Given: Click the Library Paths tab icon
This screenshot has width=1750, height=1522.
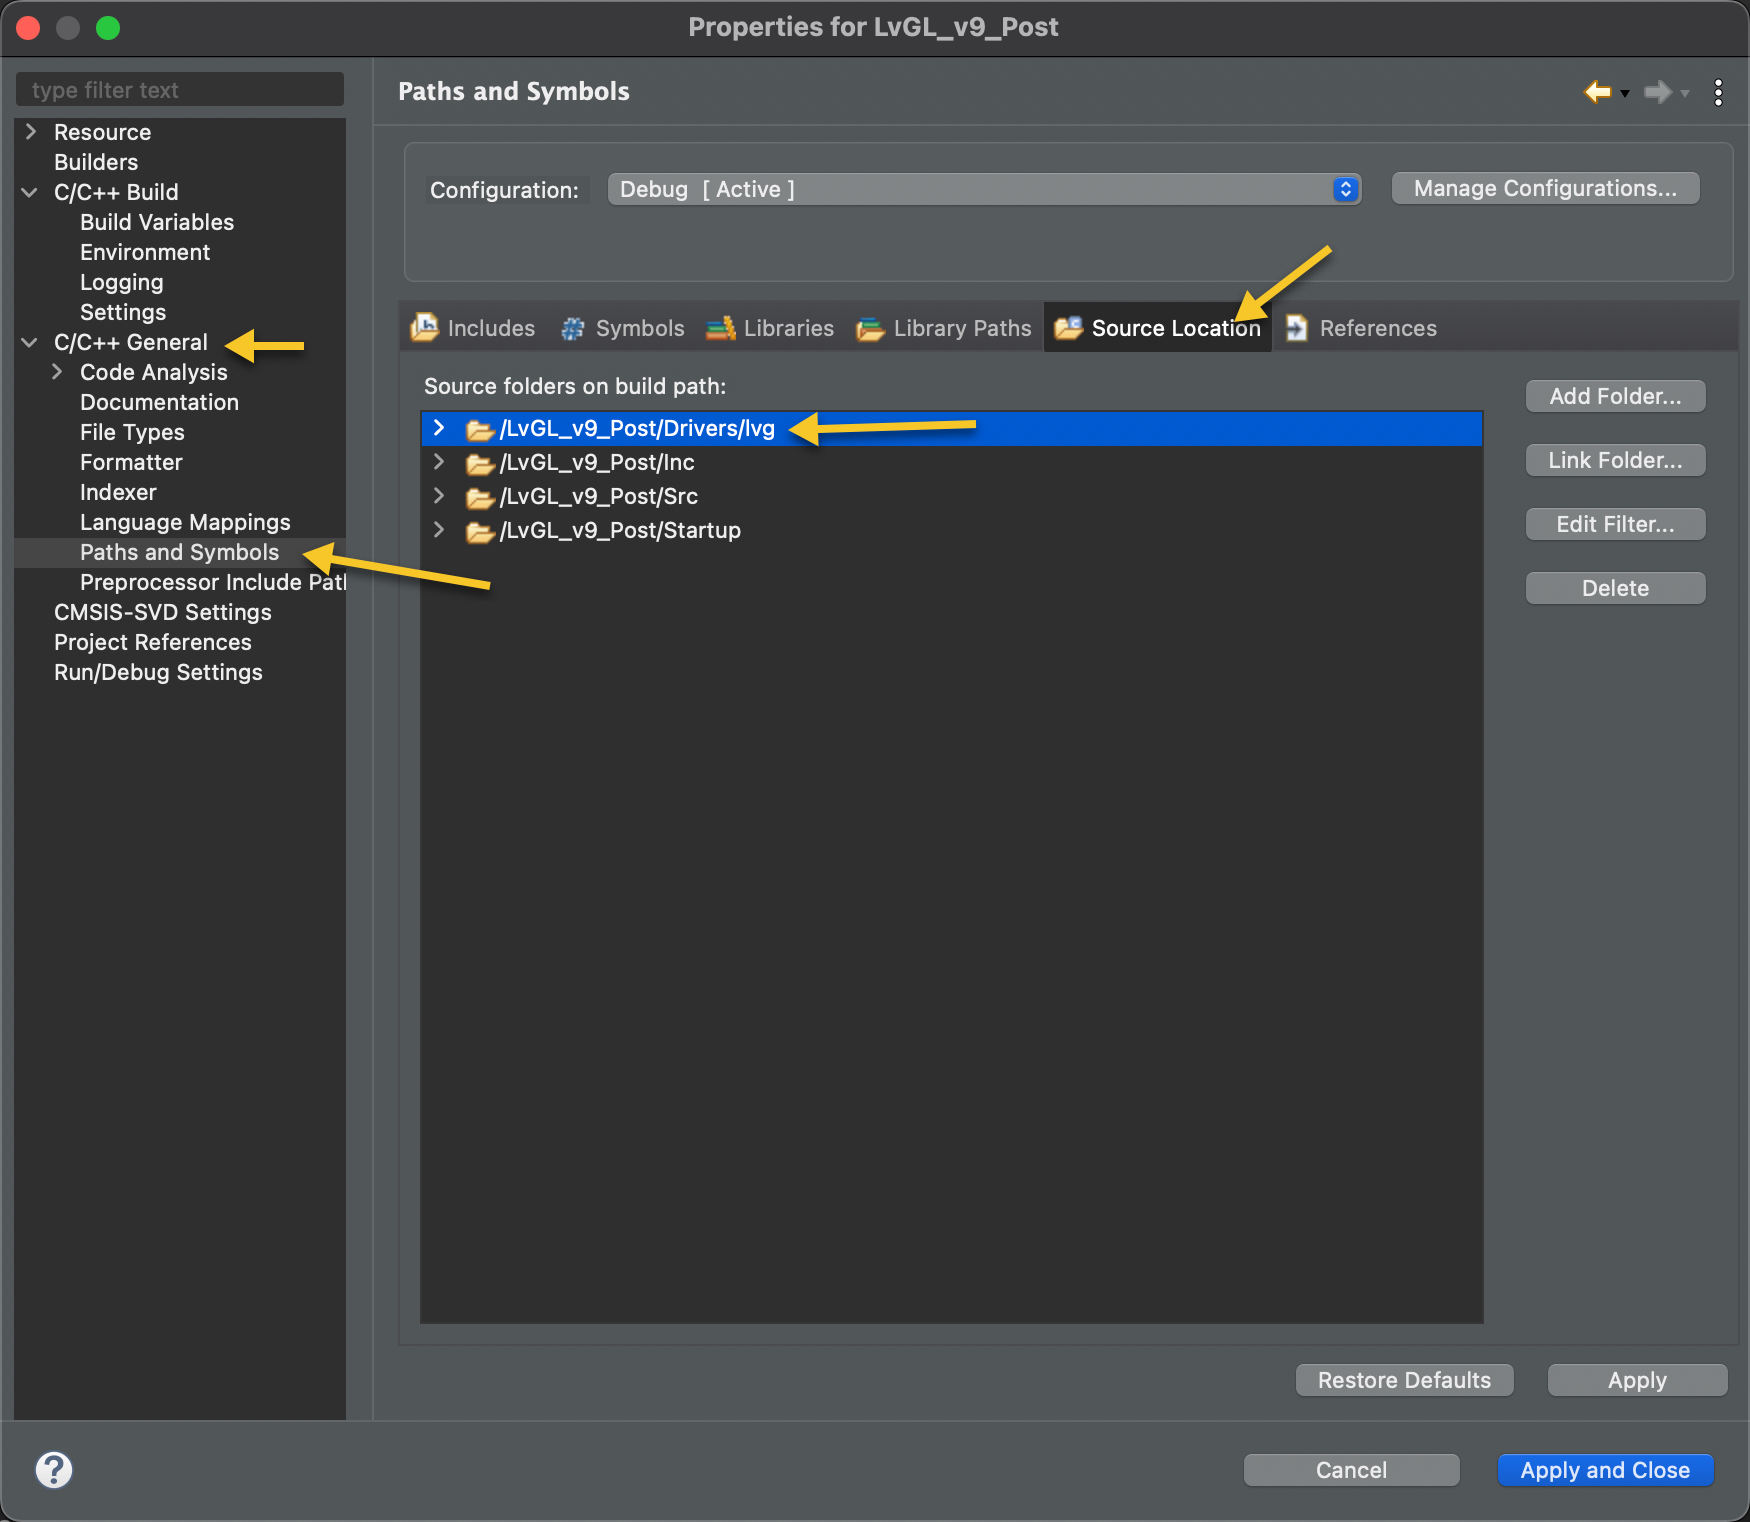Looking at the screenshot, I should tap(869, 328).
